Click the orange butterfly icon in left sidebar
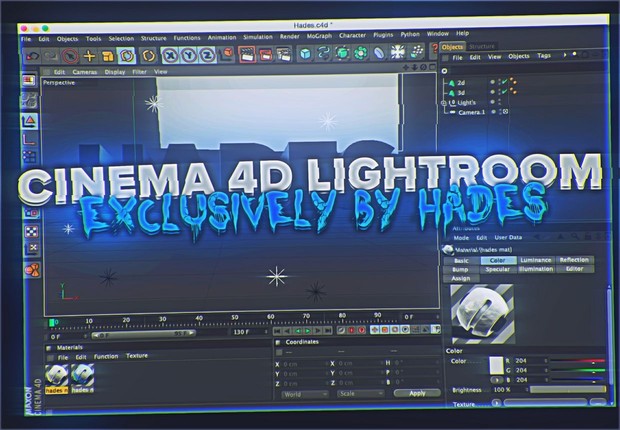This screenshot has width=620, height=430. [x=32, y=271]
